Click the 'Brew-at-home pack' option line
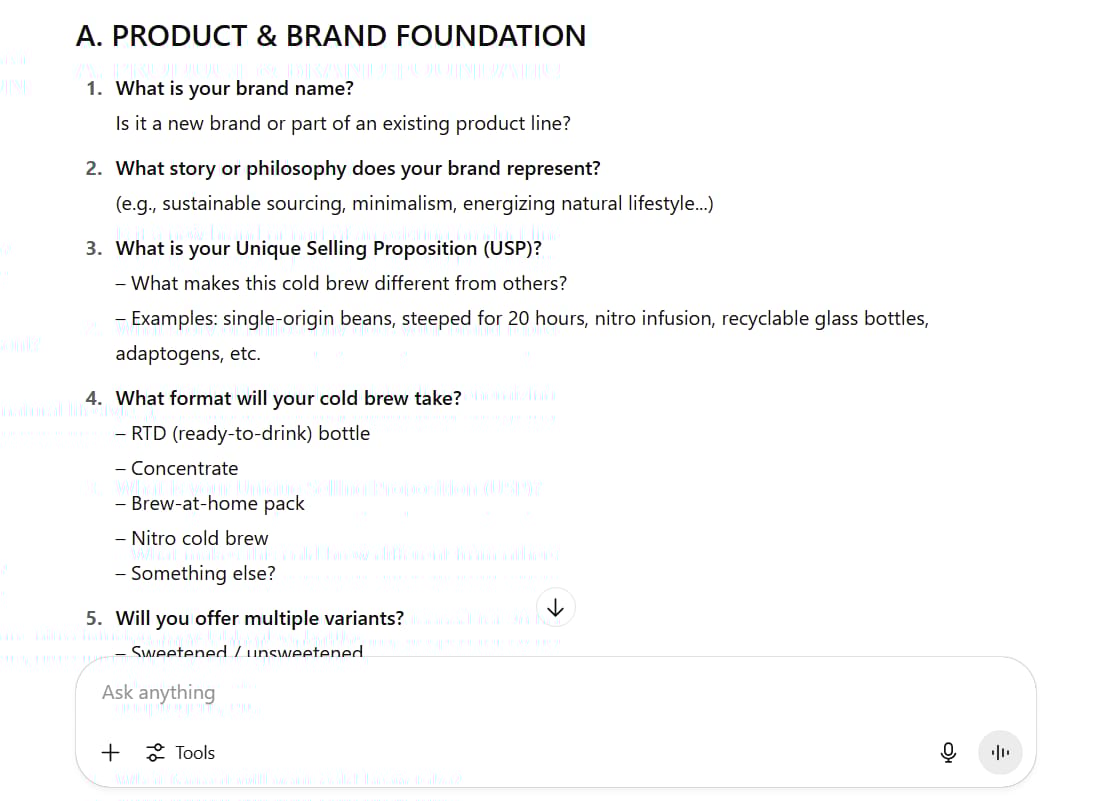The height and width of the screenshot is (801, 1120). [x=210, y=504]
